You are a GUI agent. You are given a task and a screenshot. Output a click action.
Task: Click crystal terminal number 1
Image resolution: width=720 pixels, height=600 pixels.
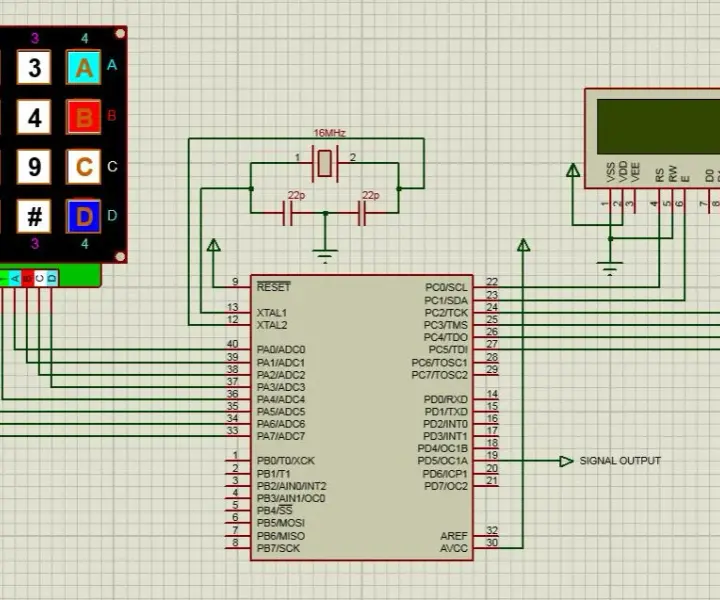[x=297, y=157]
